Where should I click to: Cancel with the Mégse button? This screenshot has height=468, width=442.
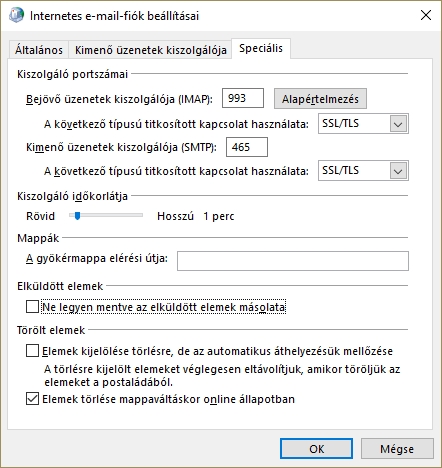397,449
